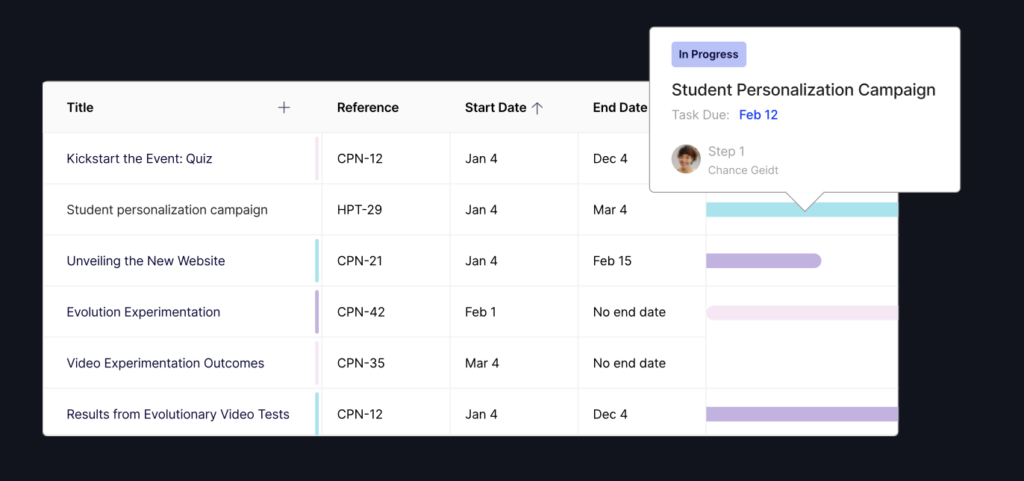Click pink timeline bar for Evolution Experimentation

(x=802, y=312)
